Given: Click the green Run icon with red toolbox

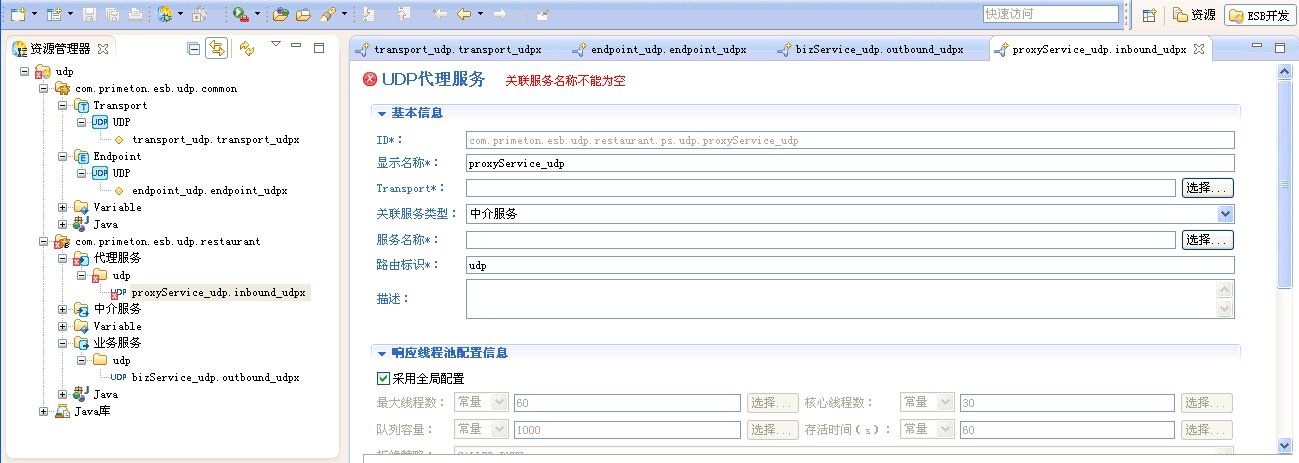Looking at the screenshot, I should pyautogui.click(x=241, y=14).
